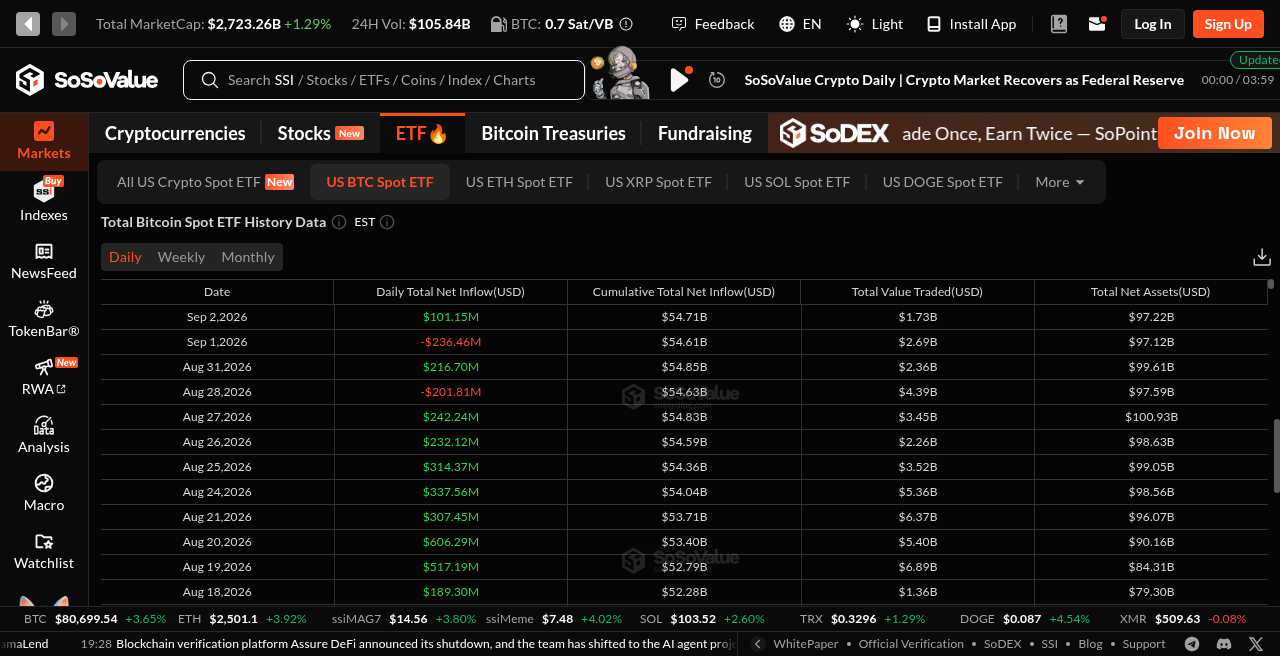Open the Watchlist sidebar section
This screenshot has height=656, width=1280.
pos(44,552)
